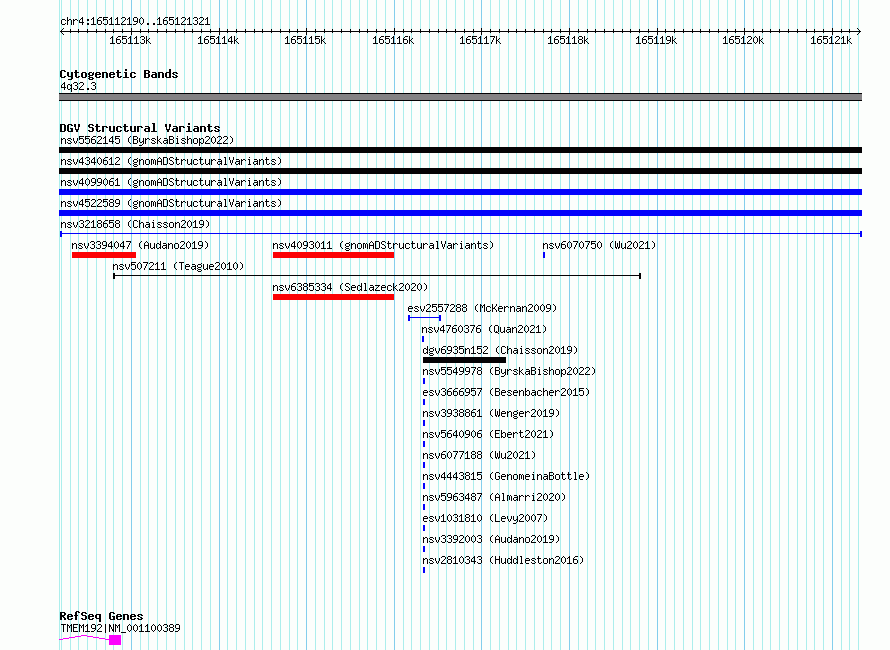Screen dimensions: 890x650
Task: Open the dgv6935n152 (Chaisson2019) label
Action: [x=500, y=350]
